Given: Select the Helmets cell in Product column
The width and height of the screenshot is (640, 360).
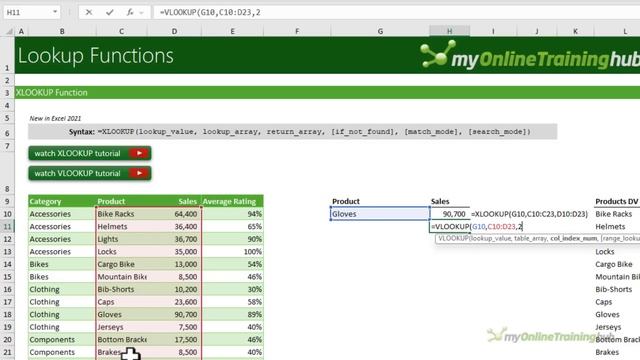Looking at the screenshot, I should tap(121, 227).
